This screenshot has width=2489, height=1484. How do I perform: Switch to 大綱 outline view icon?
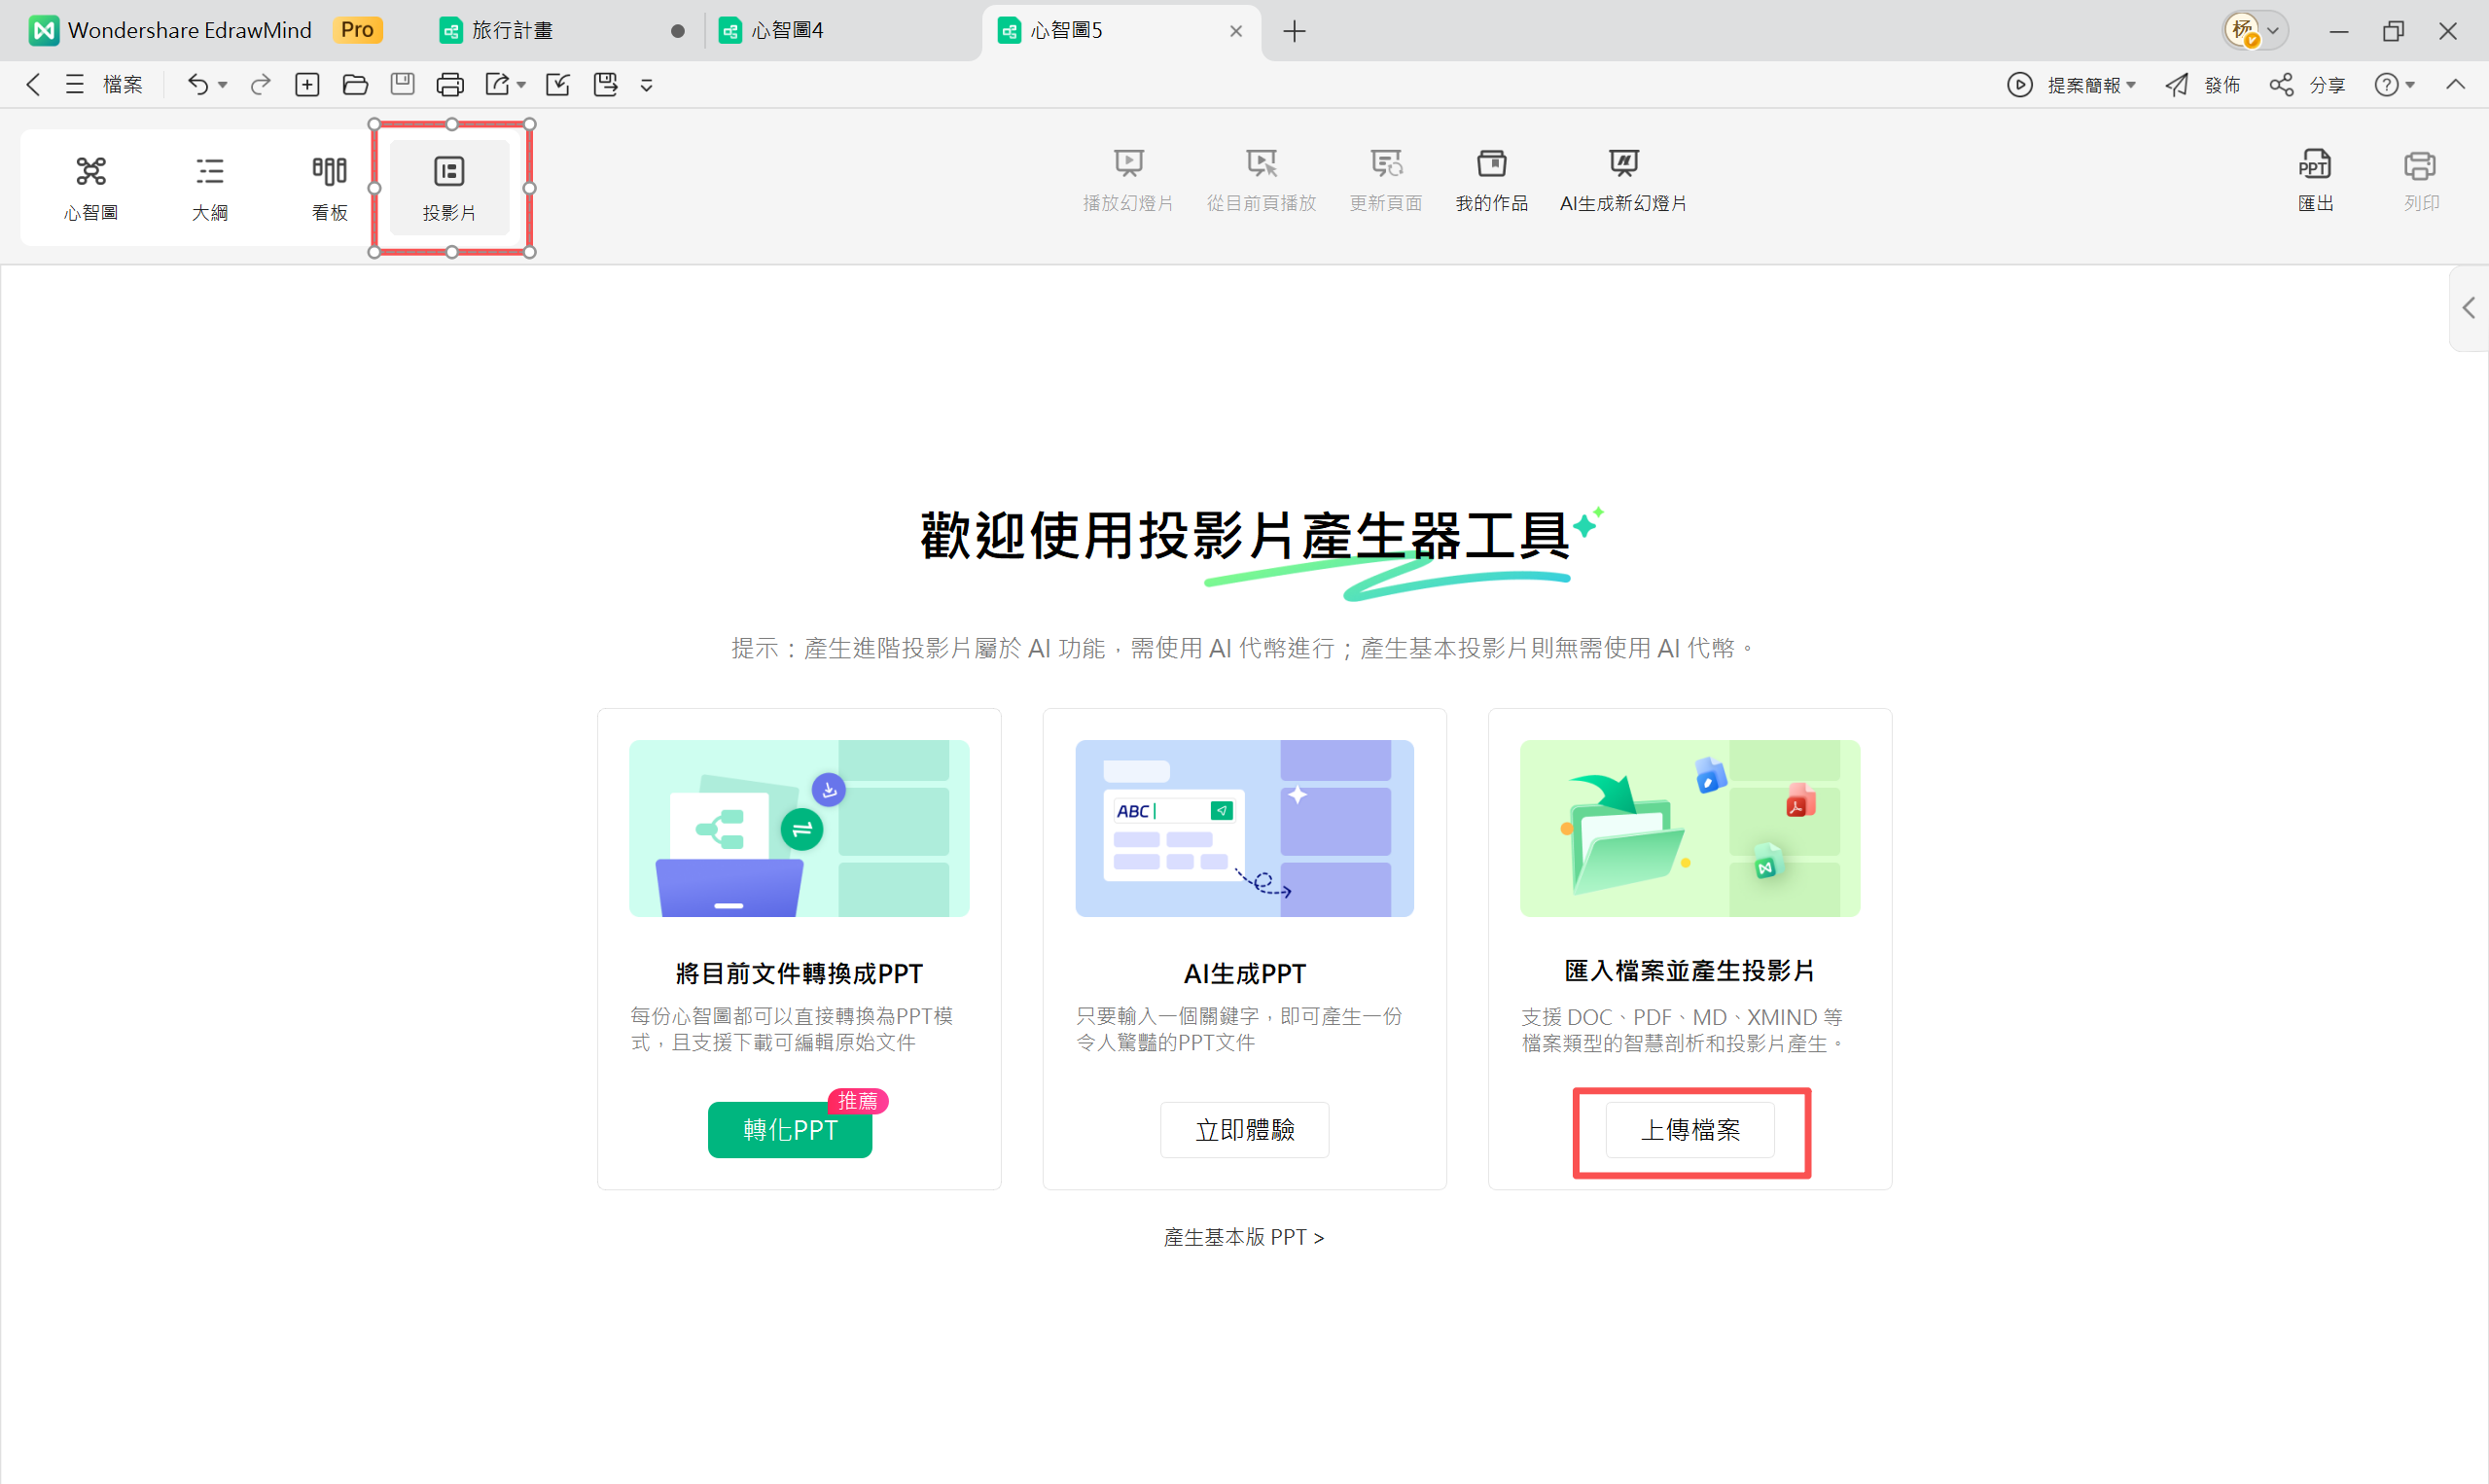click(x=210, y=186)
